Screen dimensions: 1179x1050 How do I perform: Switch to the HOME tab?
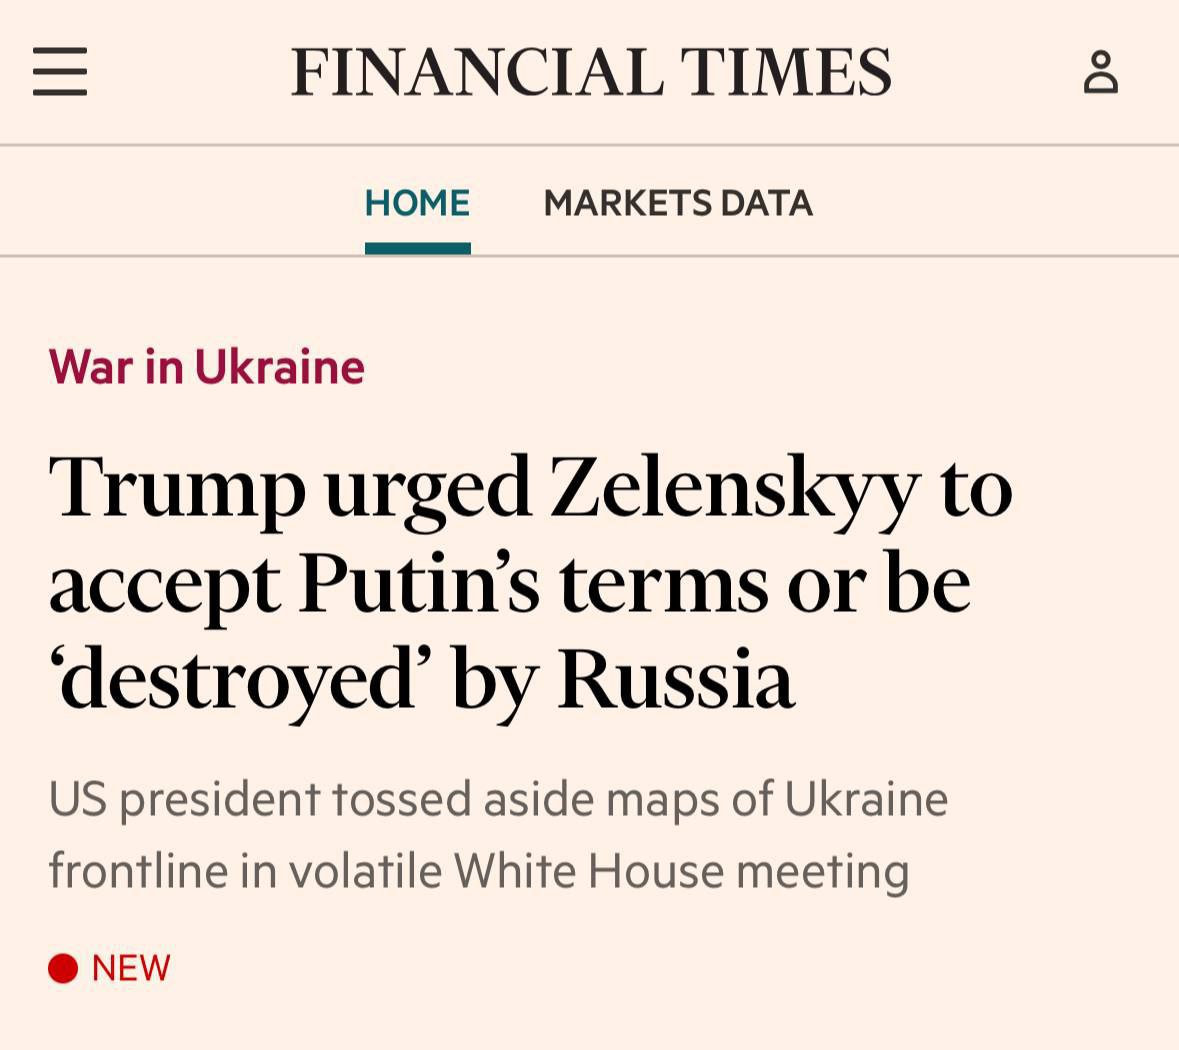coord(417,203)
